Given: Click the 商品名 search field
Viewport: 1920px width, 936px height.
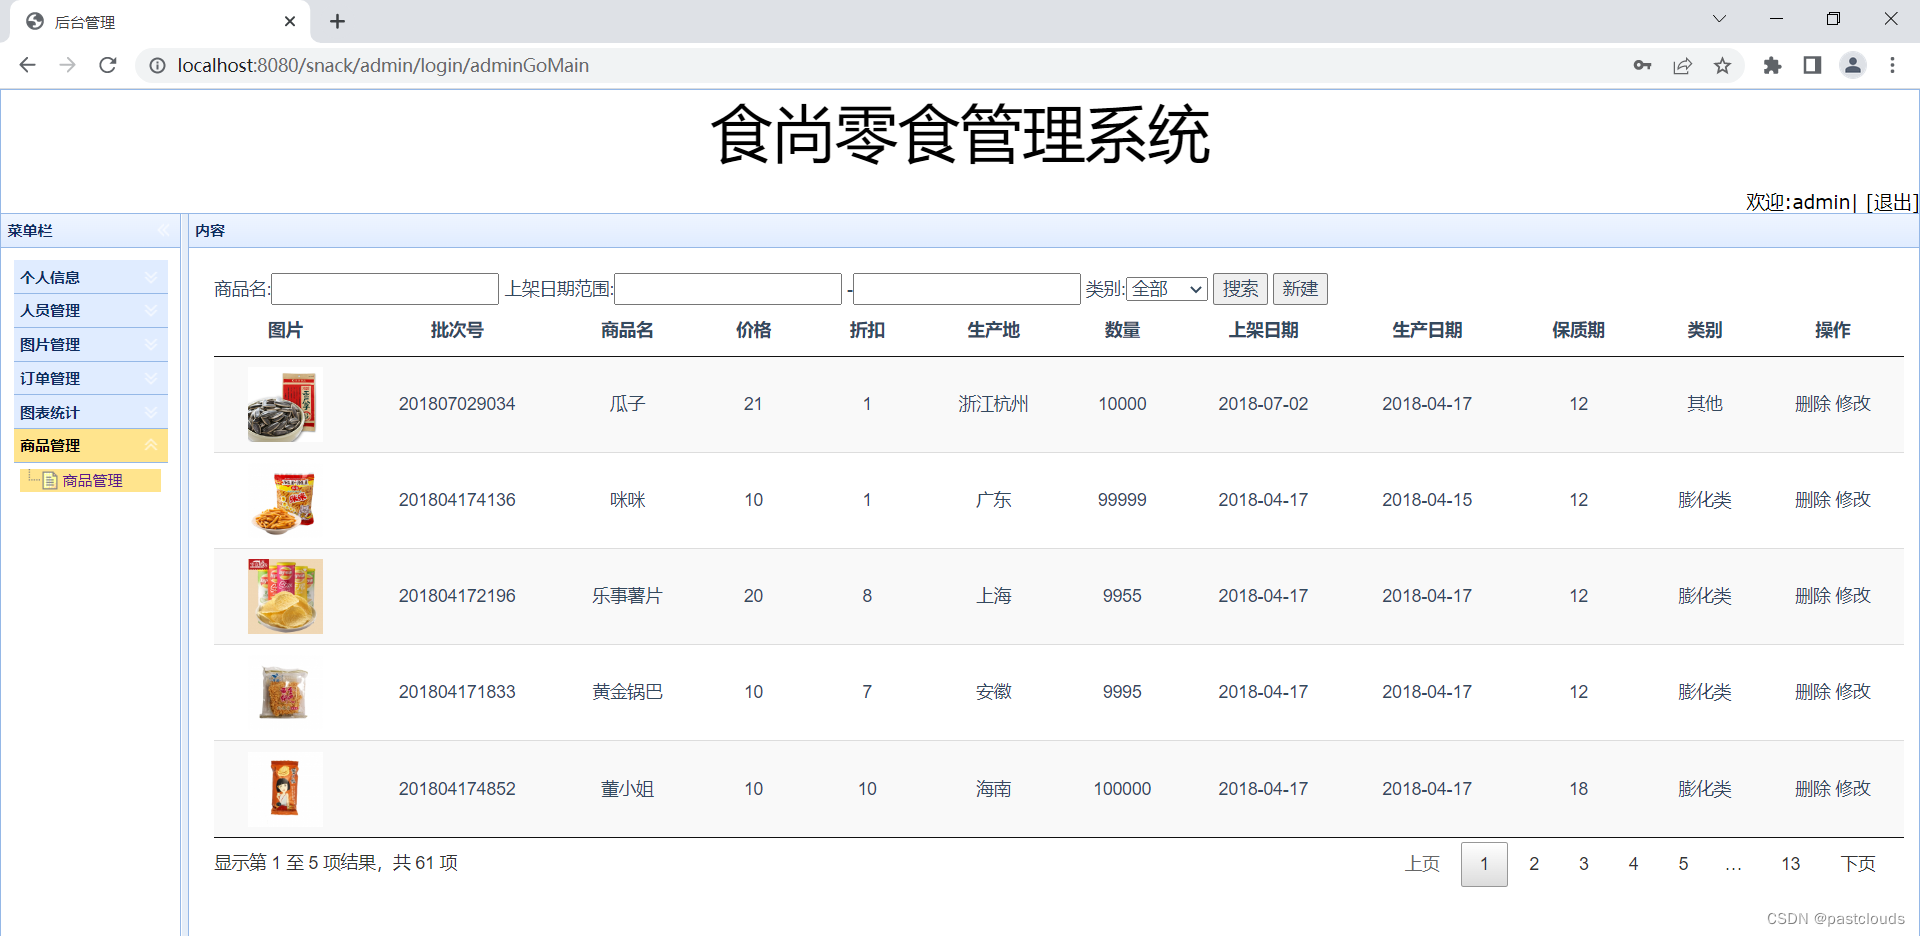Looking at the screenshot, I should pyautogui.click(x=385, y=289).
